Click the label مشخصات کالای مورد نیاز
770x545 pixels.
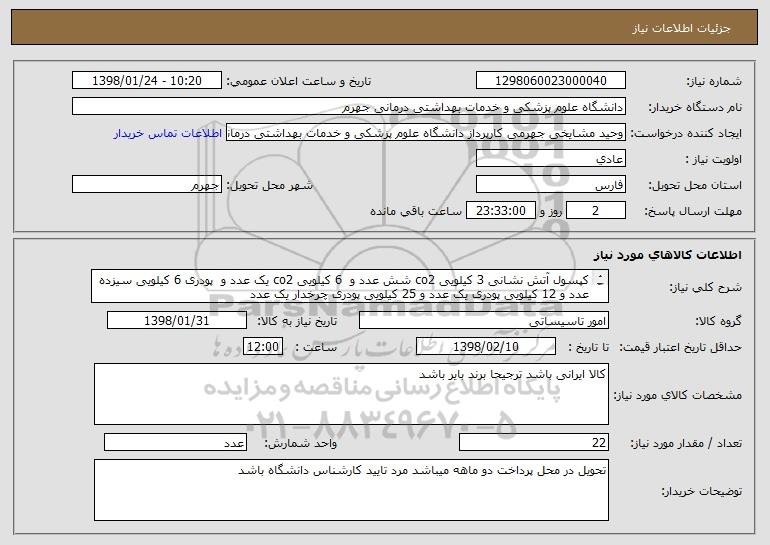678,395
